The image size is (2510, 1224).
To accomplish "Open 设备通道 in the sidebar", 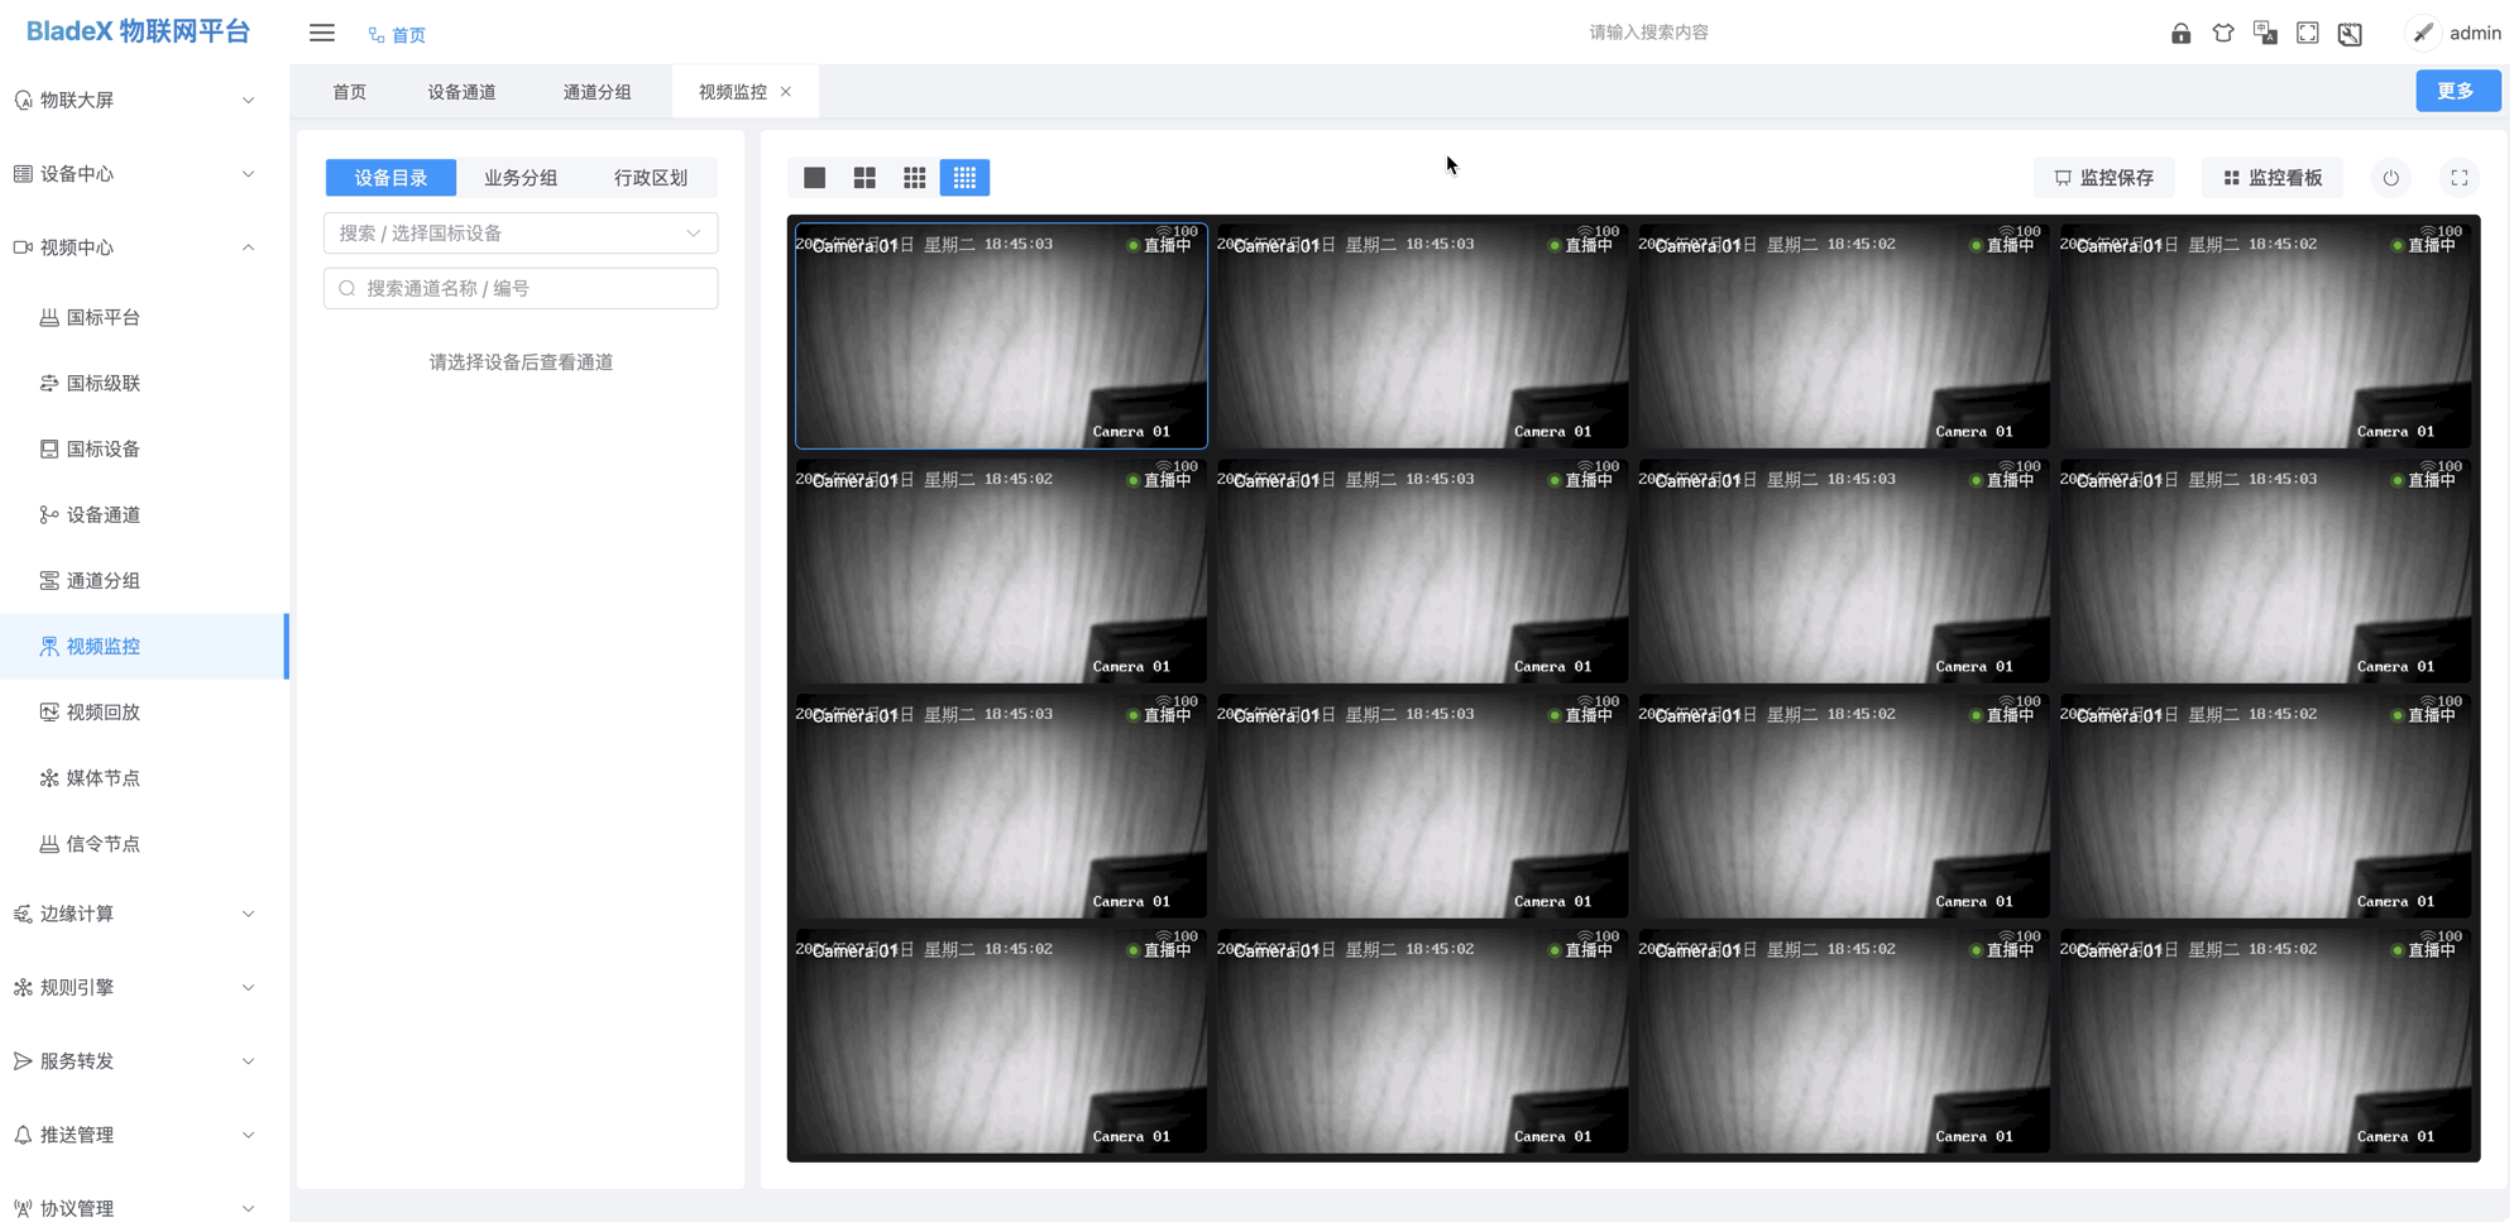I will (144, 516).
